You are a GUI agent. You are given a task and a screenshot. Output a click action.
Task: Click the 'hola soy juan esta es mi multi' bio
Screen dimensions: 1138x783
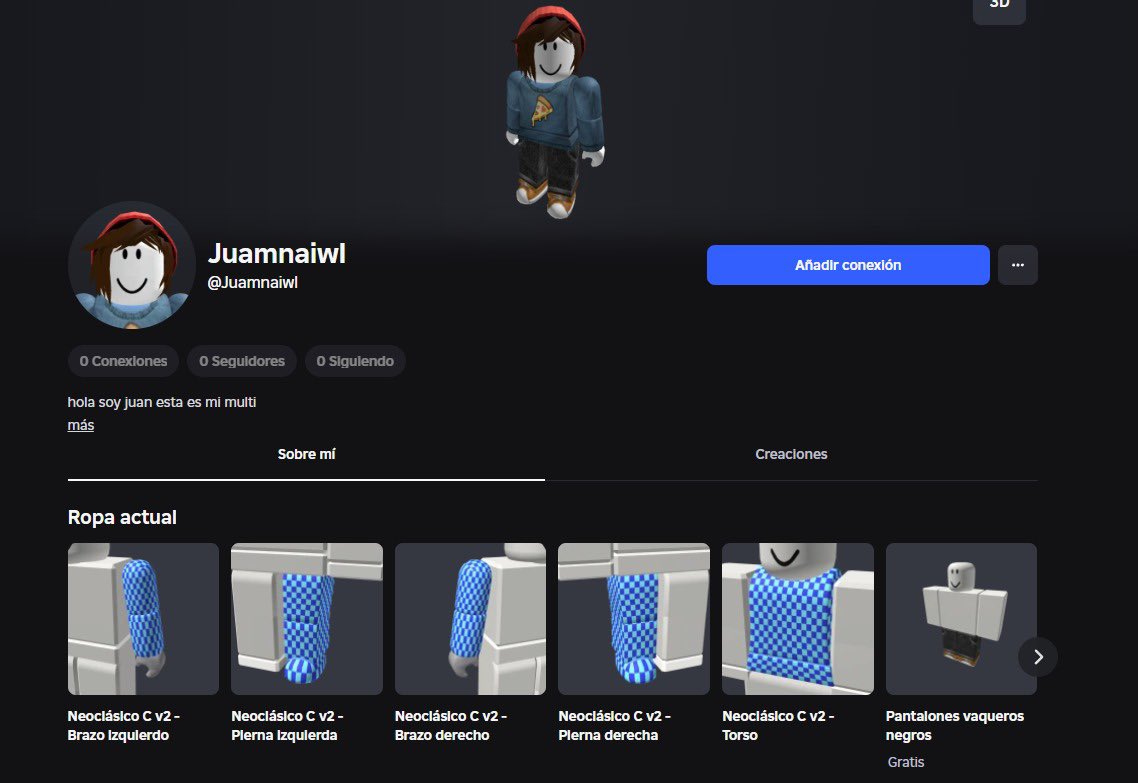[x=162, y=402]
